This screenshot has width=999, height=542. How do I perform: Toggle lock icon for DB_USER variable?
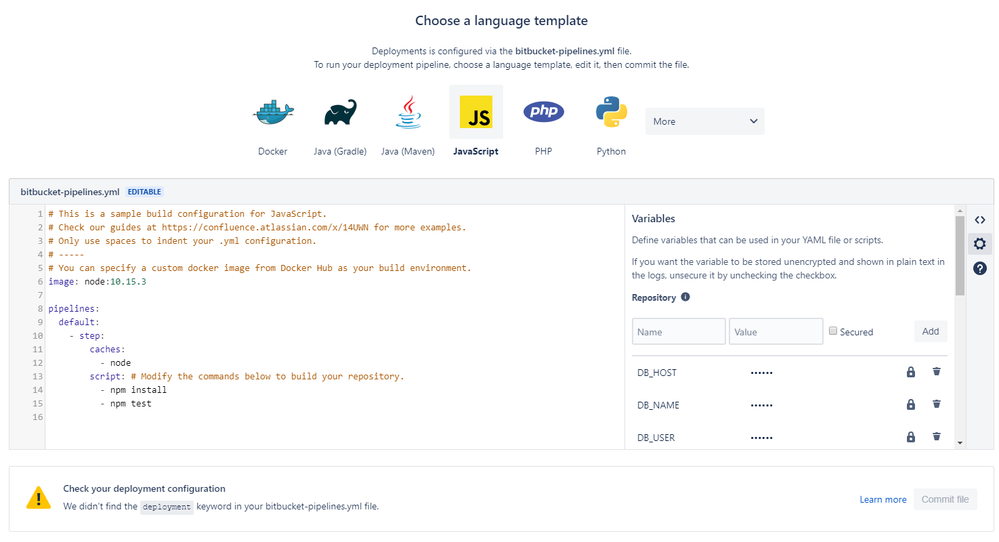tap(911, 437)
